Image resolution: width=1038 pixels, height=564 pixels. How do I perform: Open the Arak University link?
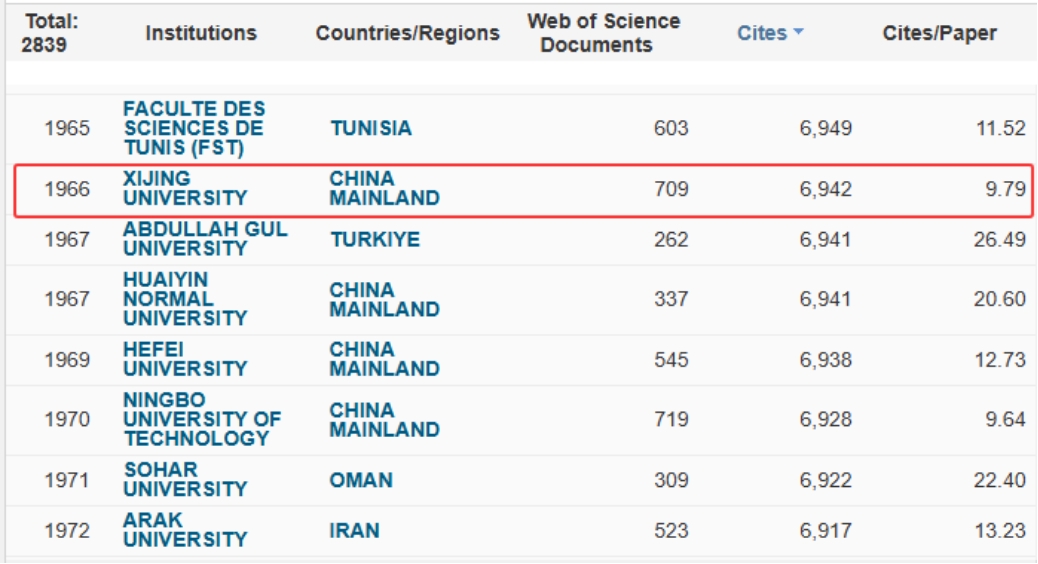click(184, 530)
